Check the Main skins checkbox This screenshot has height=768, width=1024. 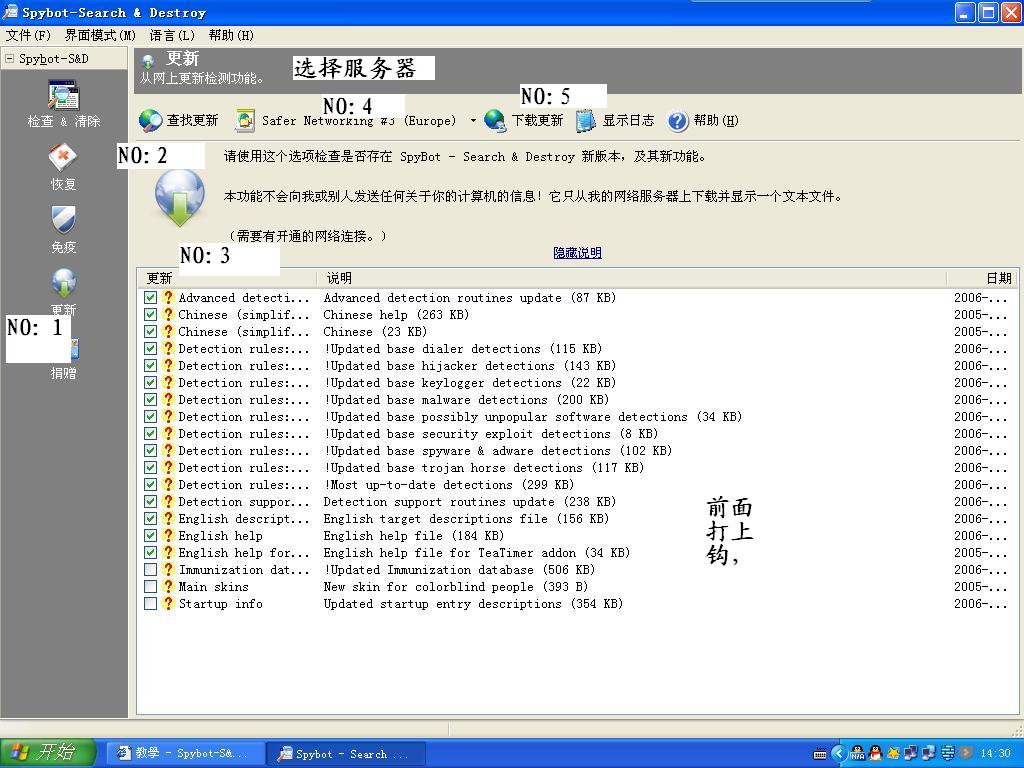(x=150, y=586)
